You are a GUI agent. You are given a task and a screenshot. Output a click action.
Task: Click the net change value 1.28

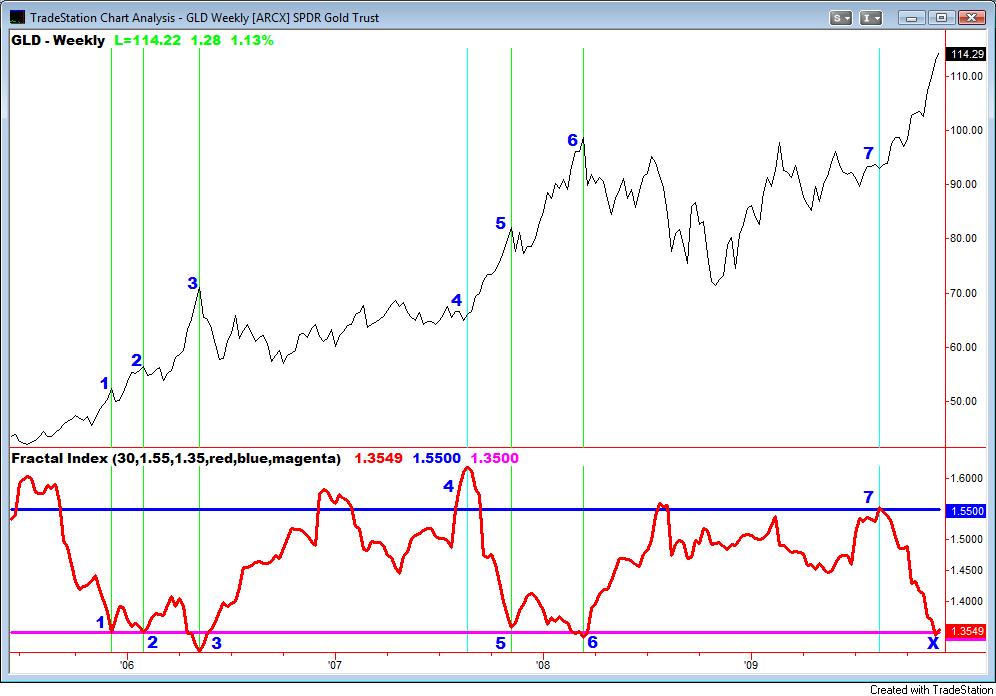pyautogui.click(x=206, y=41)
